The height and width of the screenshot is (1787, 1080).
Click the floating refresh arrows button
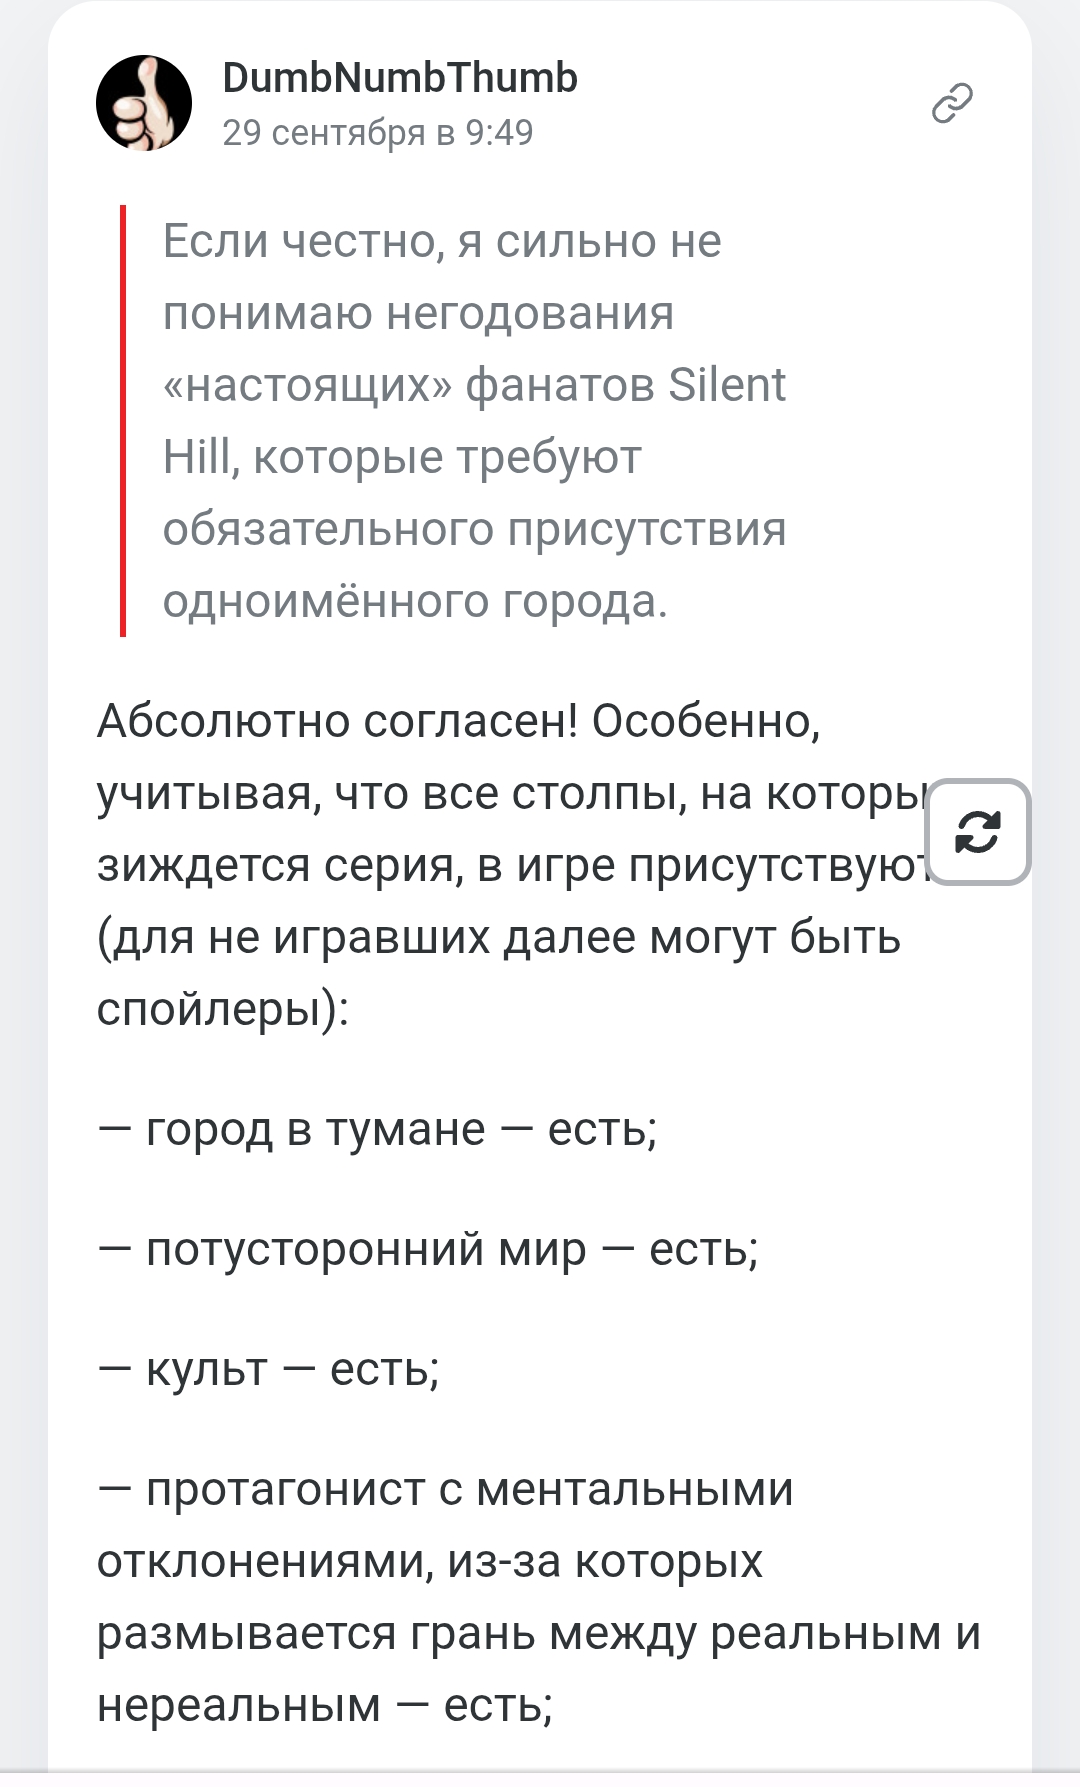click(x=978, y=832)
